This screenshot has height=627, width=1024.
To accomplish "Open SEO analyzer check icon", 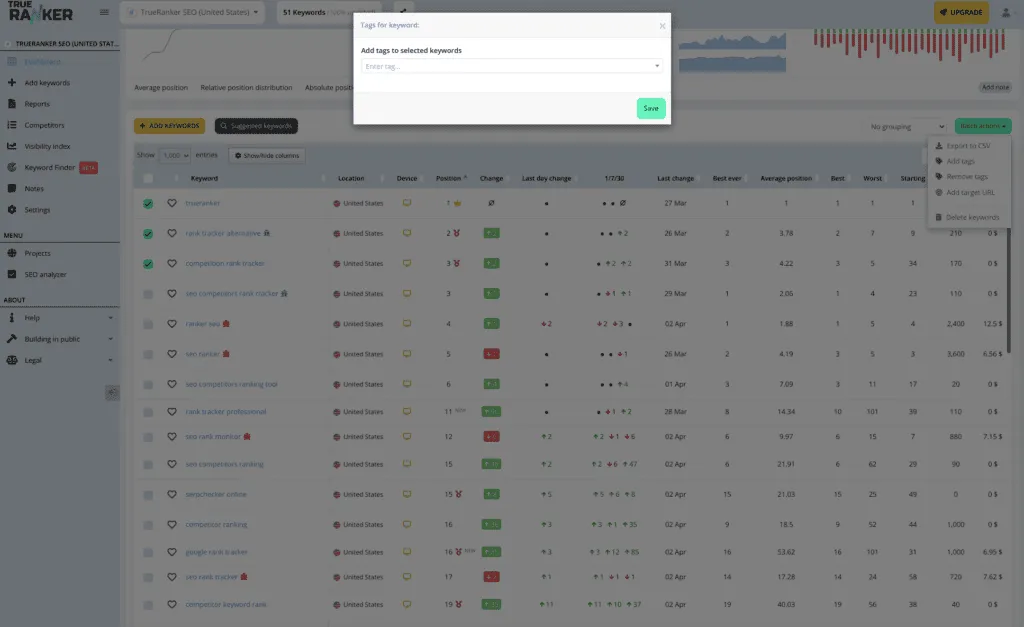I will (x=12, y=274).
